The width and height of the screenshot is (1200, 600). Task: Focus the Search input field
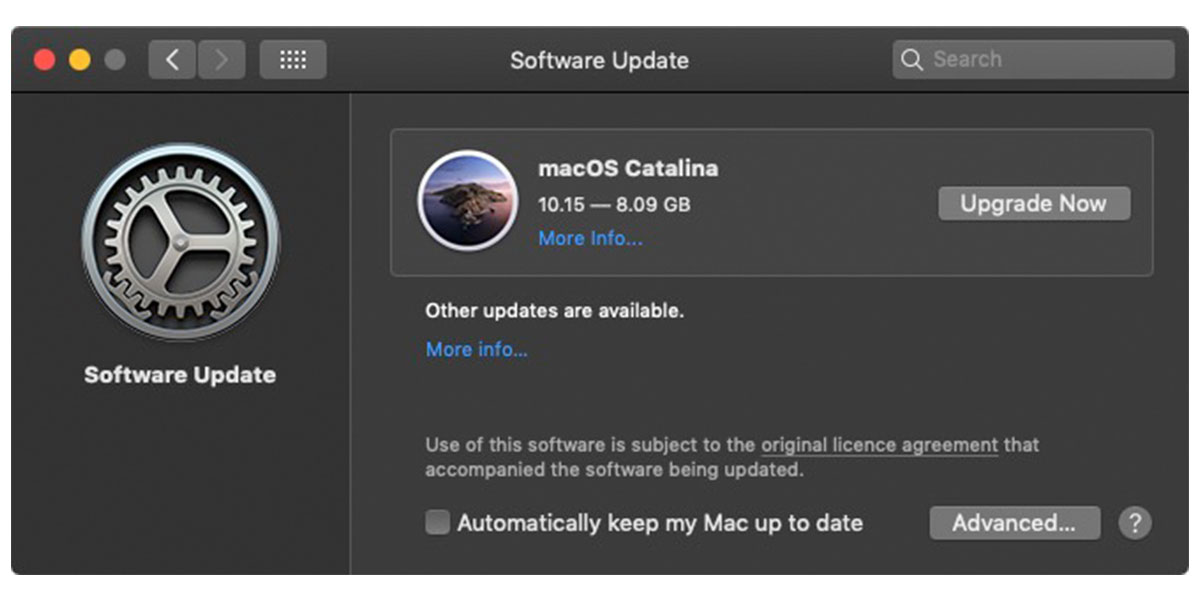coord(1033,60)
